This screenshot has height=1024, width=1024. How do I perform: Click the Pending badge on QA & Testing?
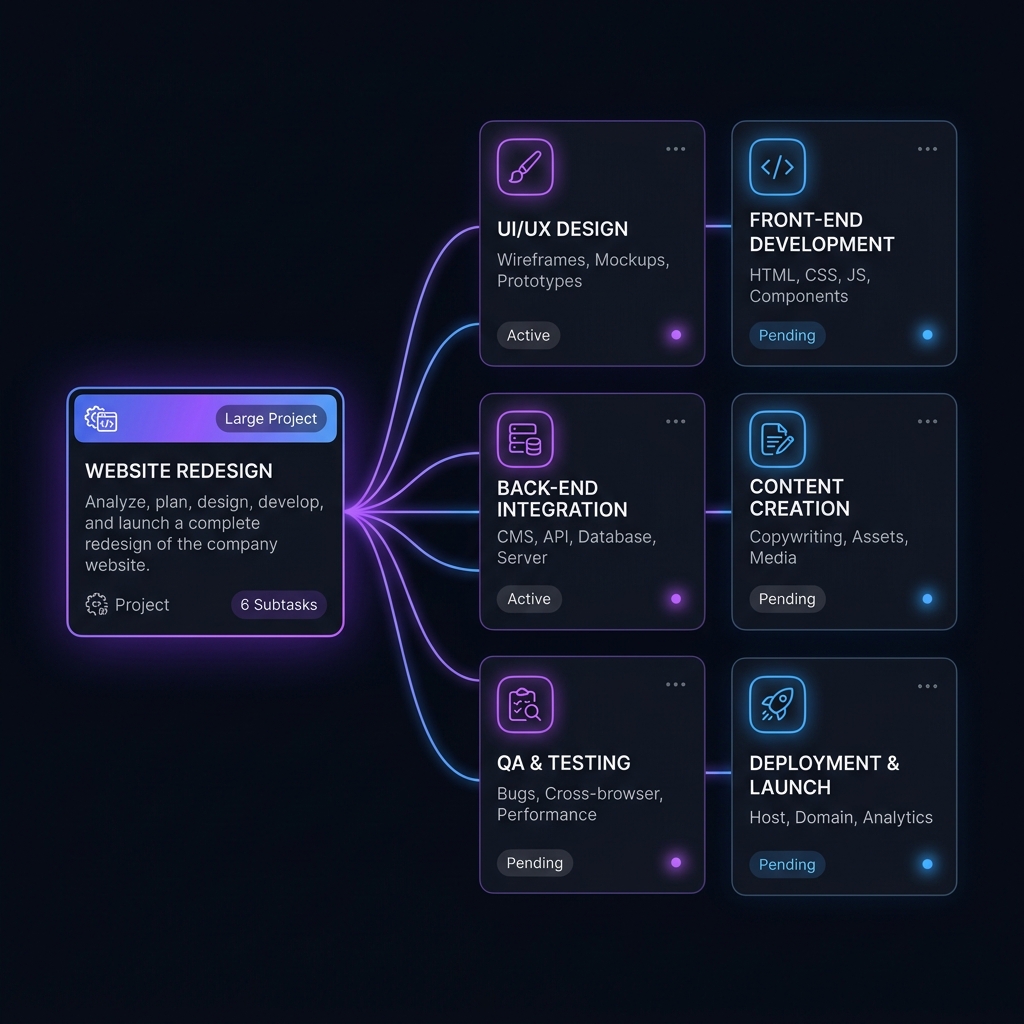tap(535, 863)
